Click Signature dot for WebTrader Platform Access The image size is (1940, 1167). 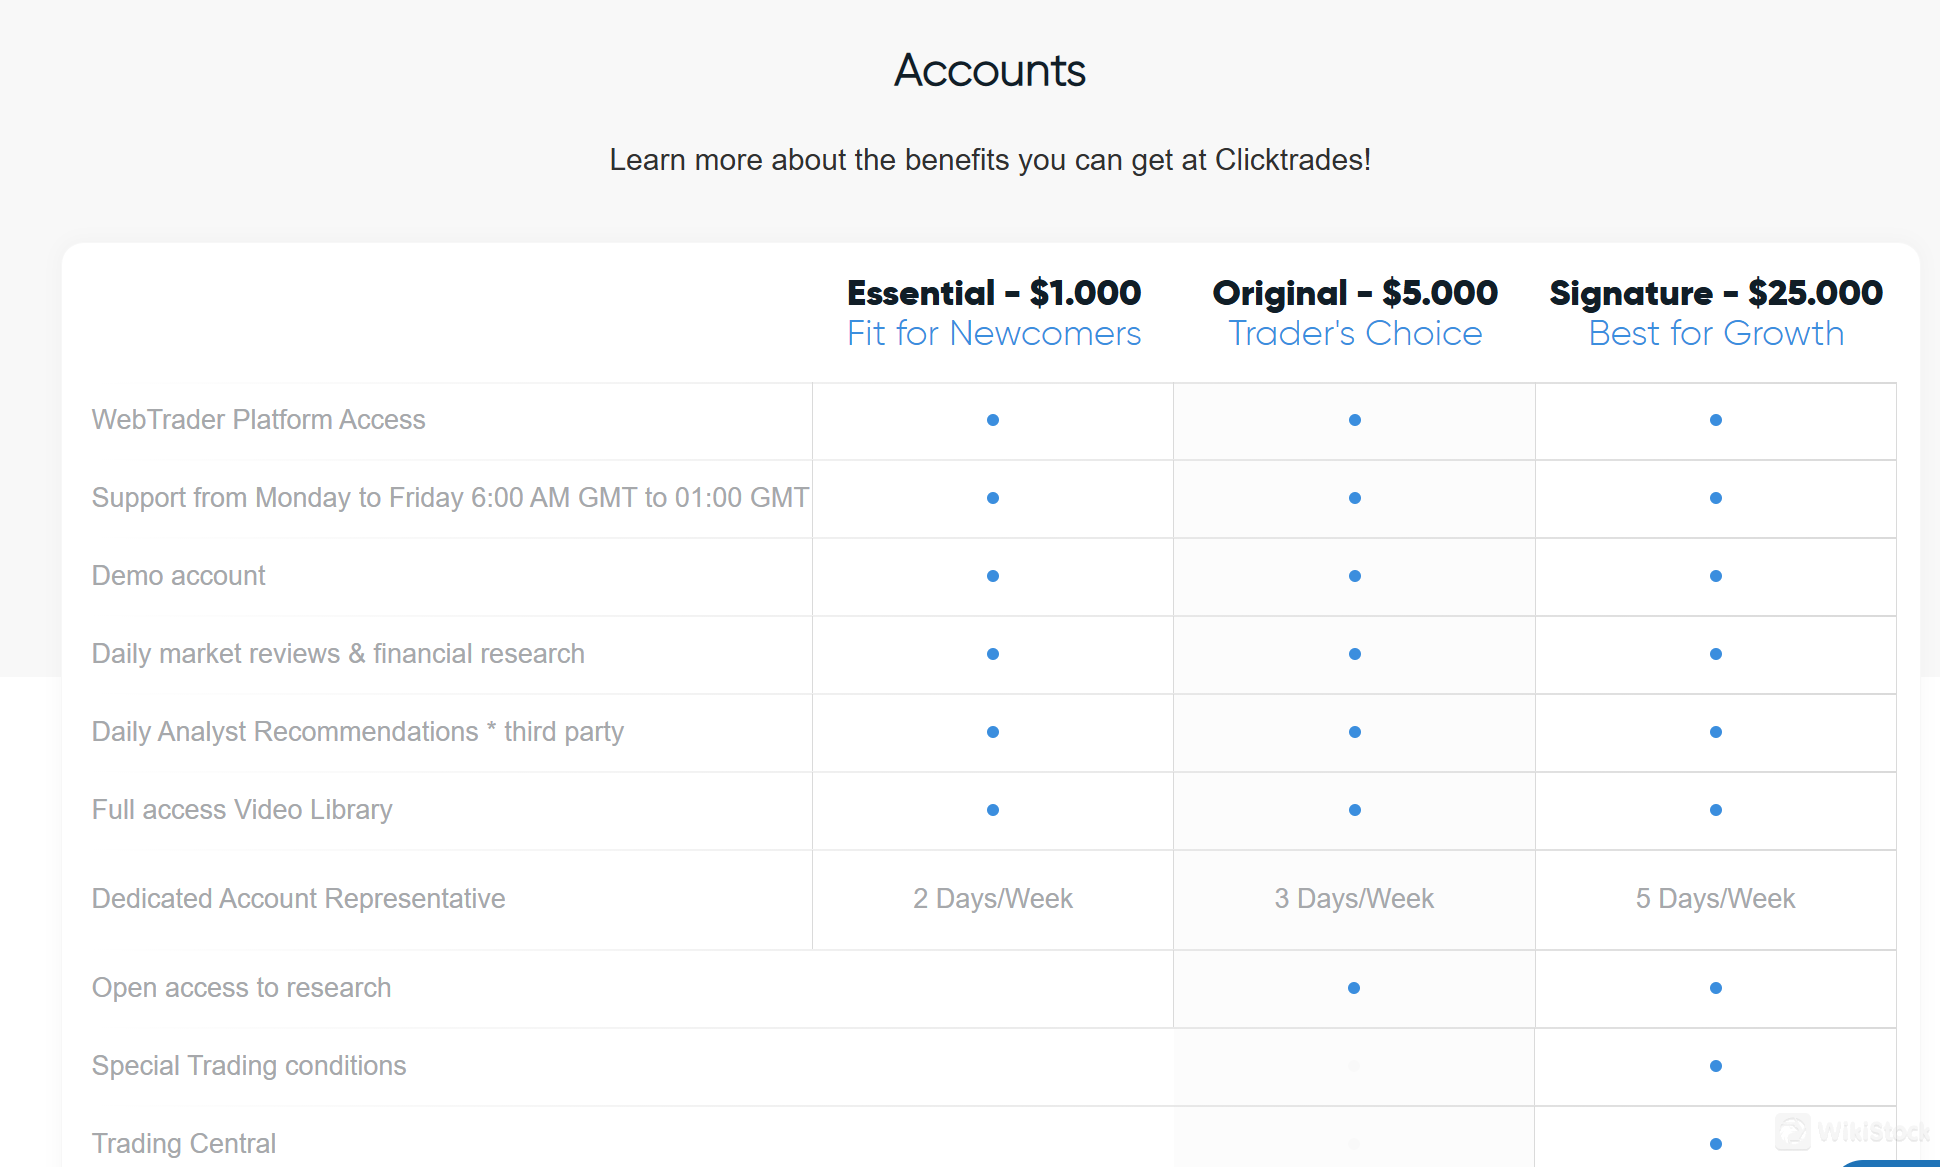pos(1716,420)
